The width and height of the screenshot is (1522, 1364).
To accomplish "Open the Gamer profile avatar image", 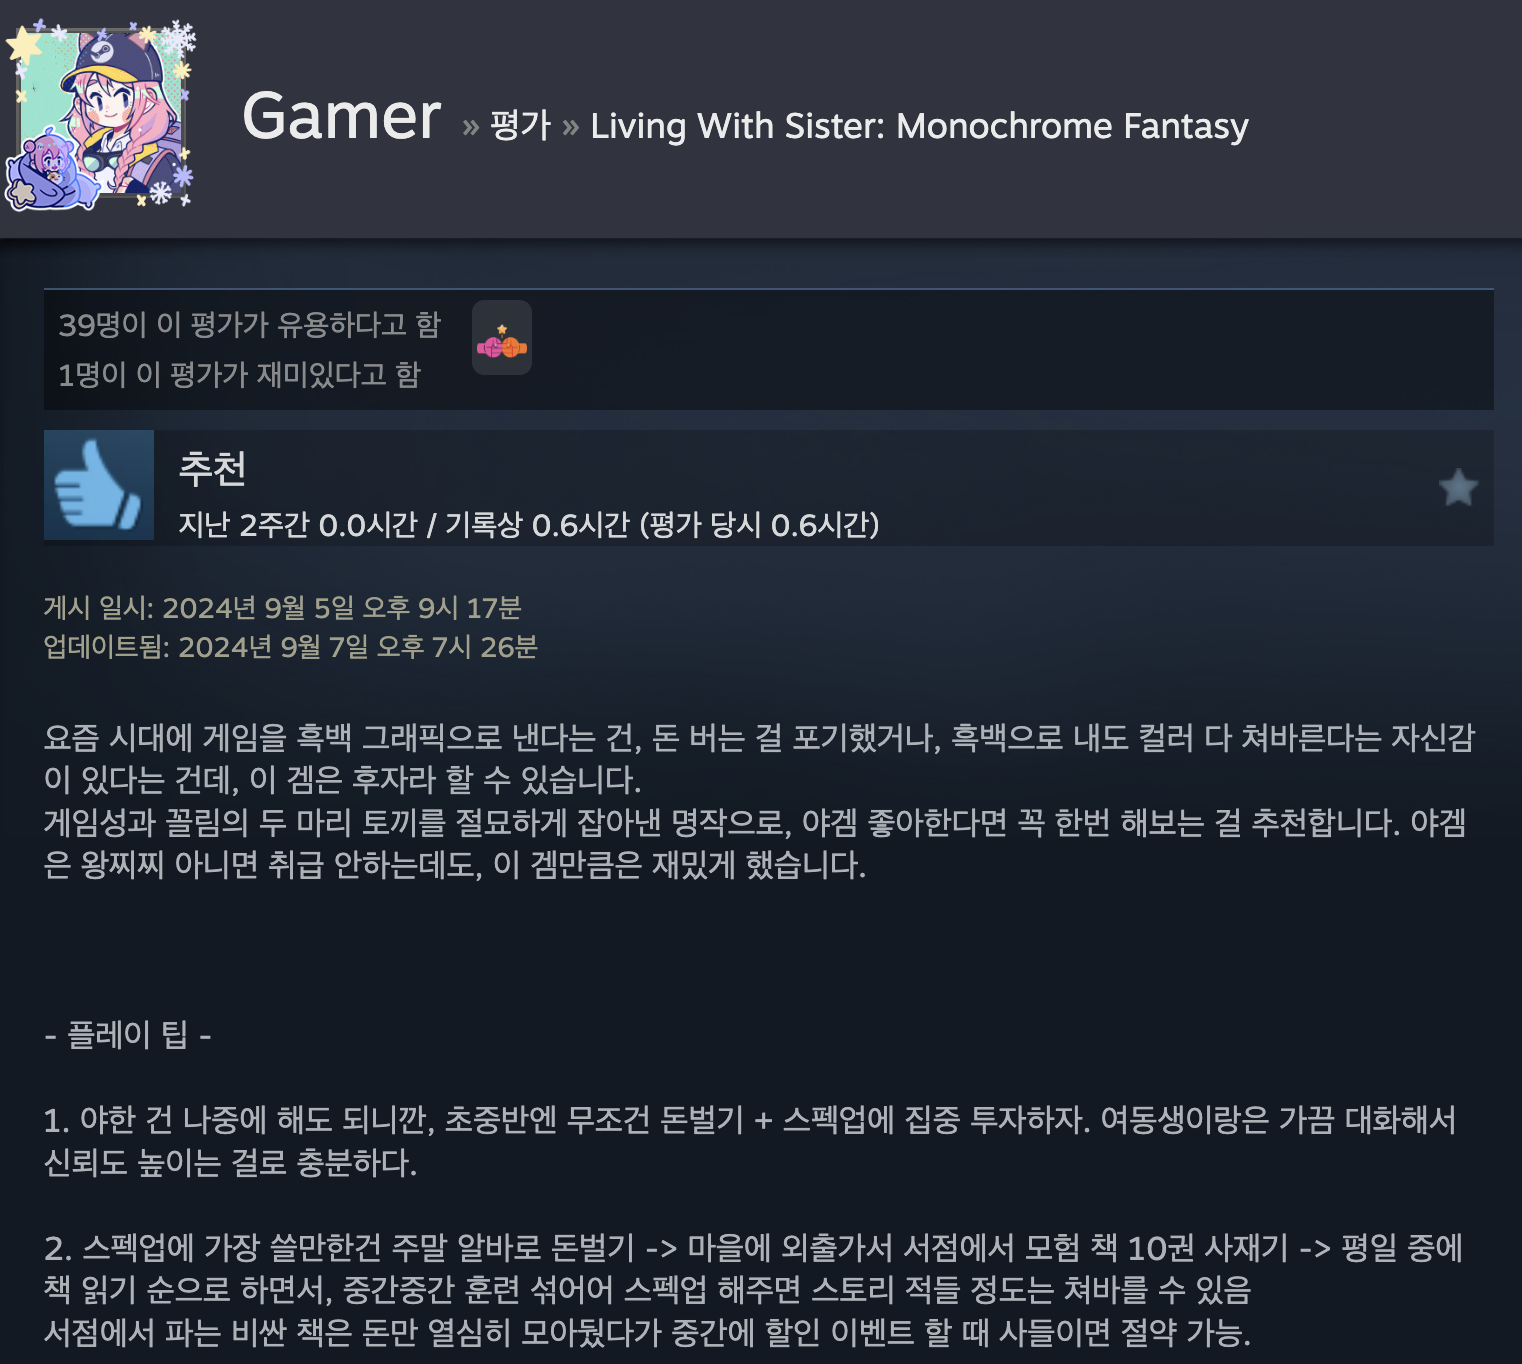I will pyautogui.click(x=102, y=115).
